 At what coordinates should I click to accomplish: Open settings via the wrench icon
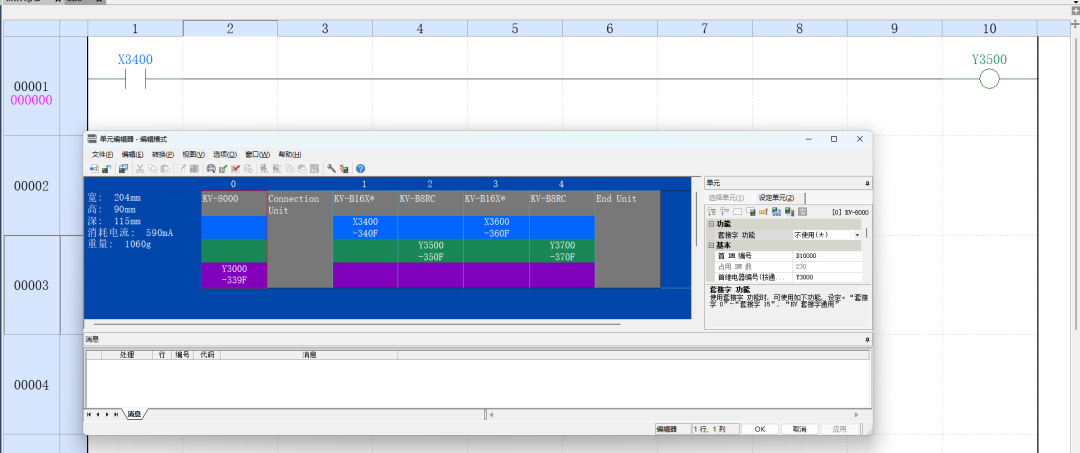[x=331, y=169]
